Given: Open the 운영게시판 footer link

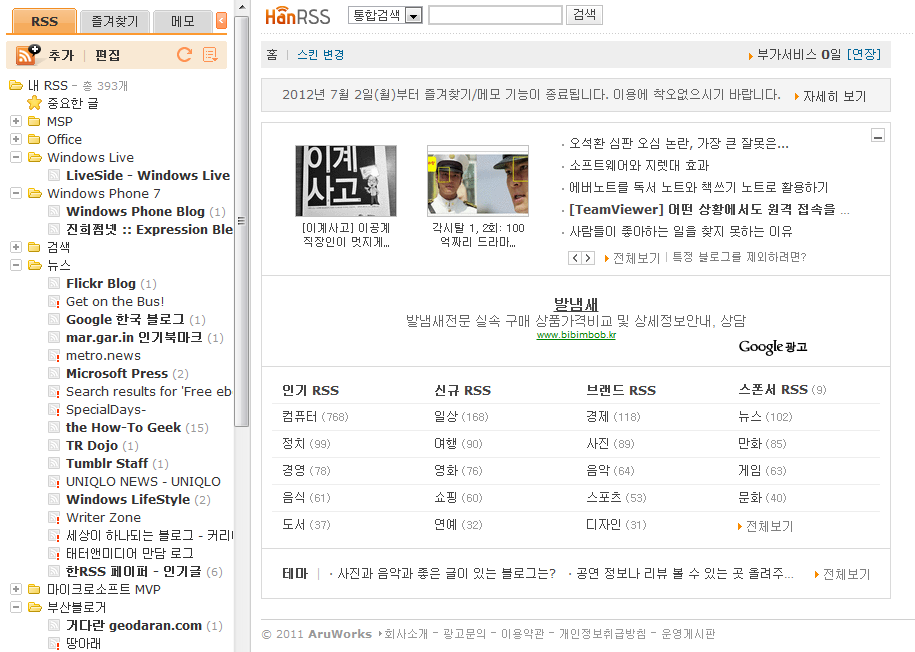Looking at the screenshot, I should [x=688, y=634].
